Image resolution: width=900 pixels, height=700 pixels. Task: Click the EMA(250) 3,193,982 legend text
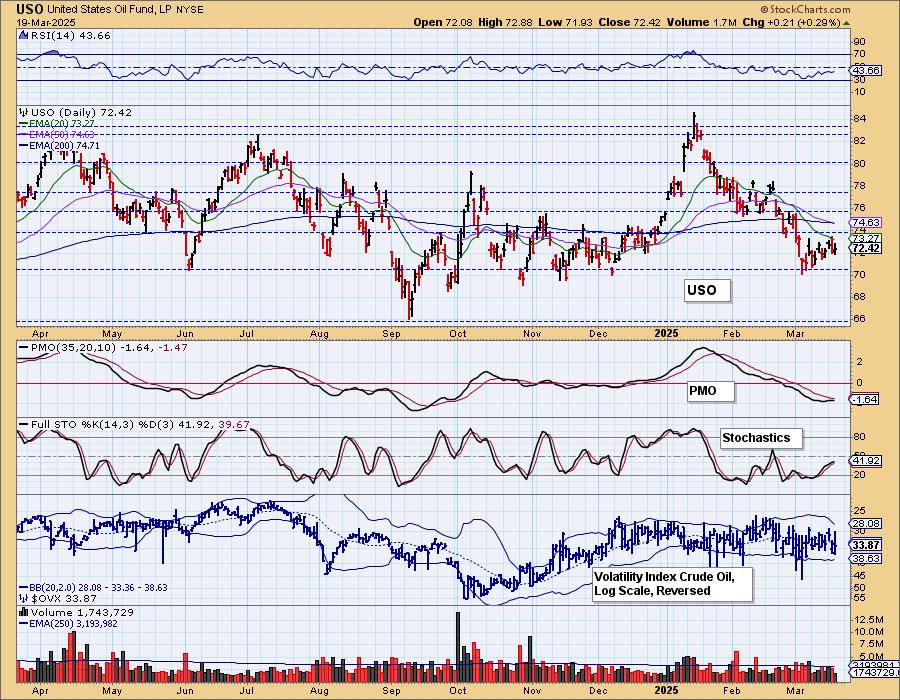(73, 623)
